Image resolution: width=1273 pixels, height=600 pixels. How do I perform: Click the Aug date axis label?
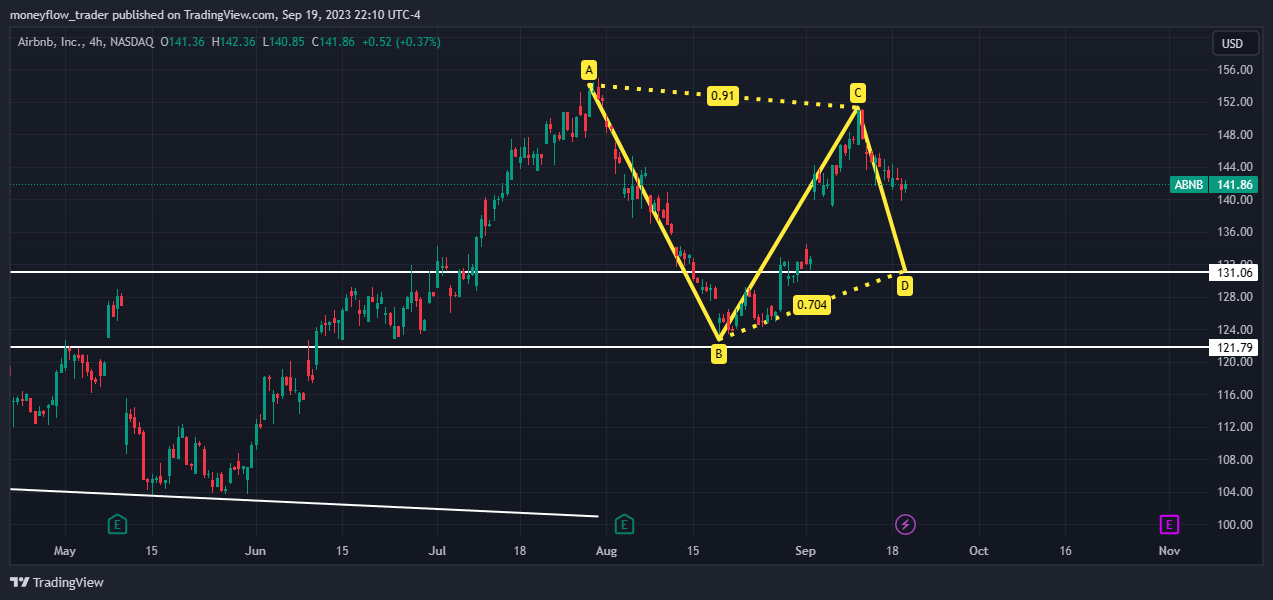(605, 551)
